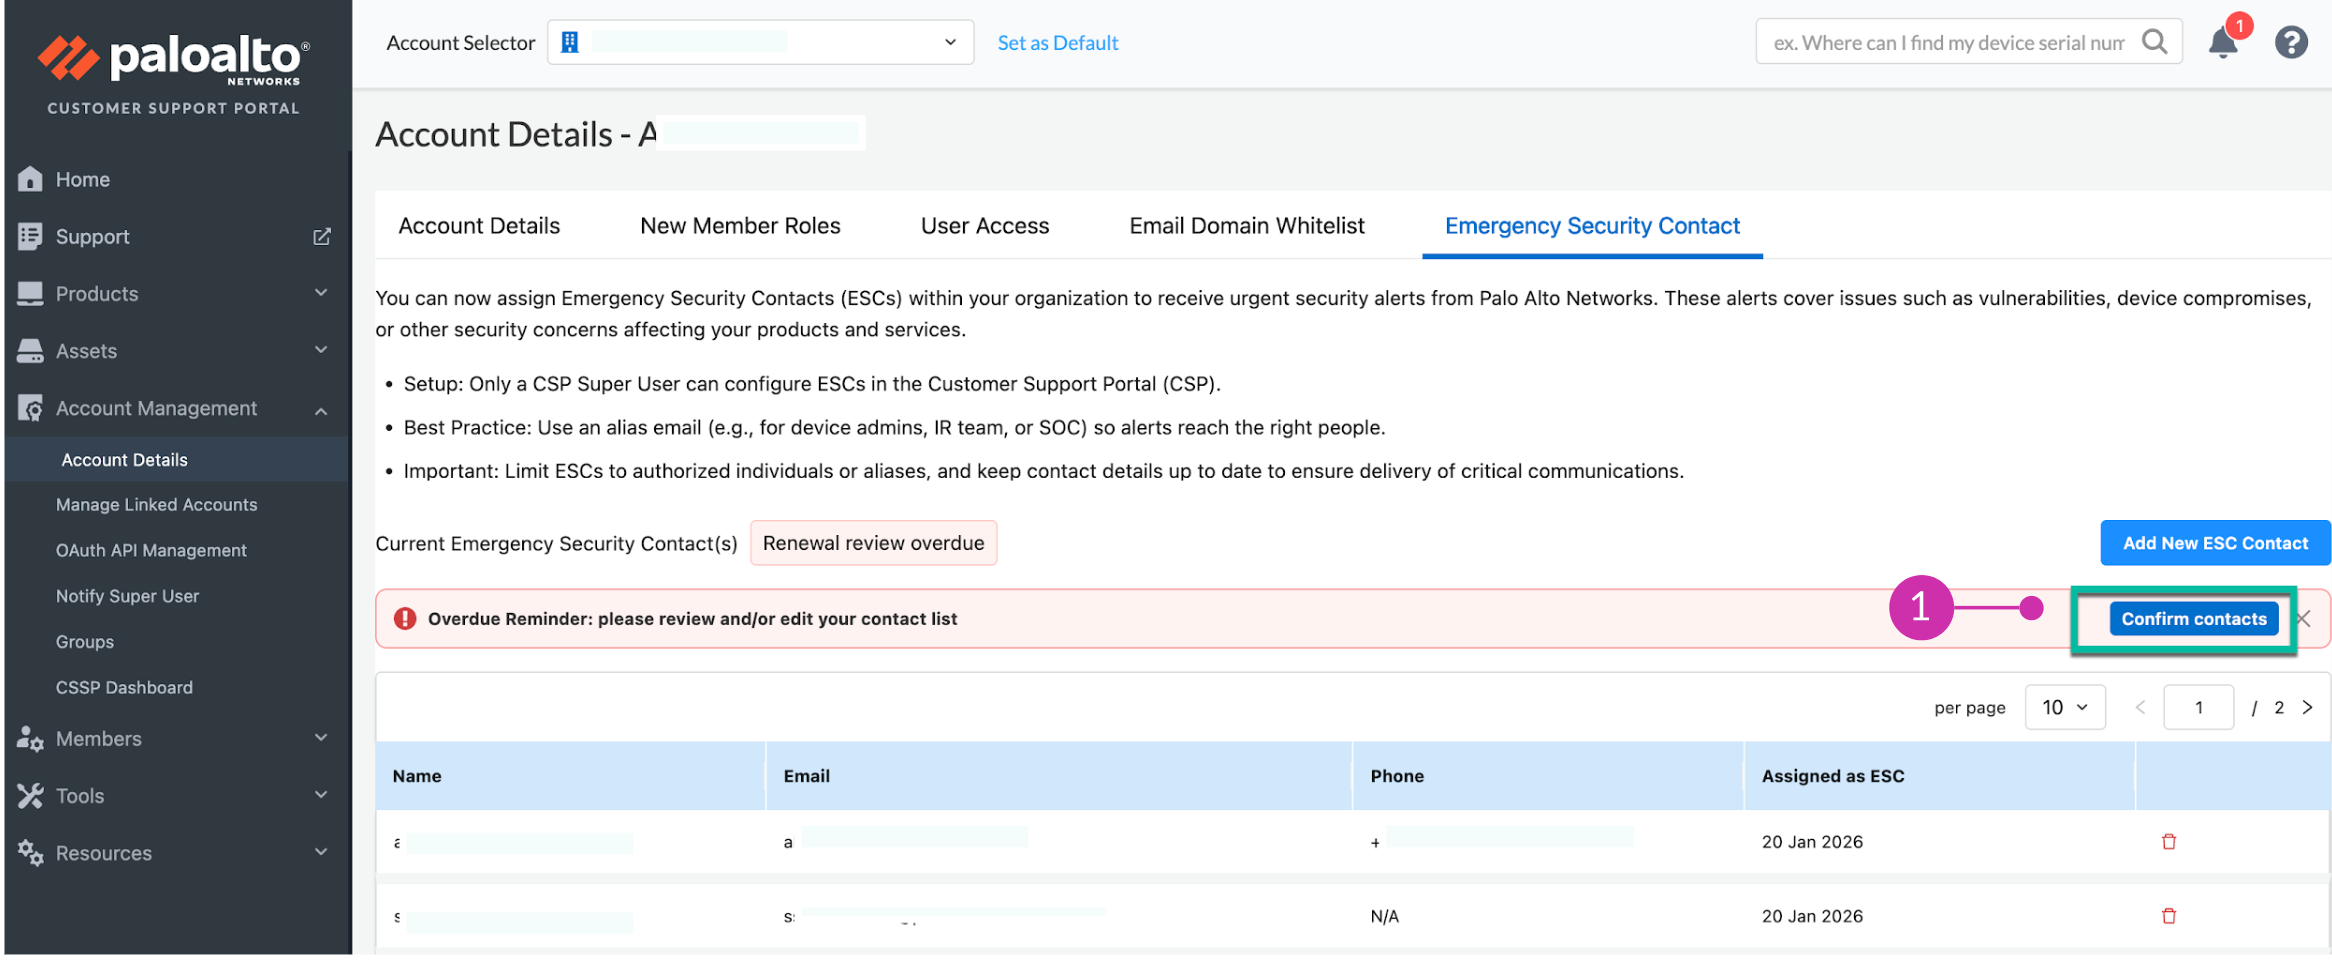
Task: Open the help question mark icon
Action: (2291, 43)
